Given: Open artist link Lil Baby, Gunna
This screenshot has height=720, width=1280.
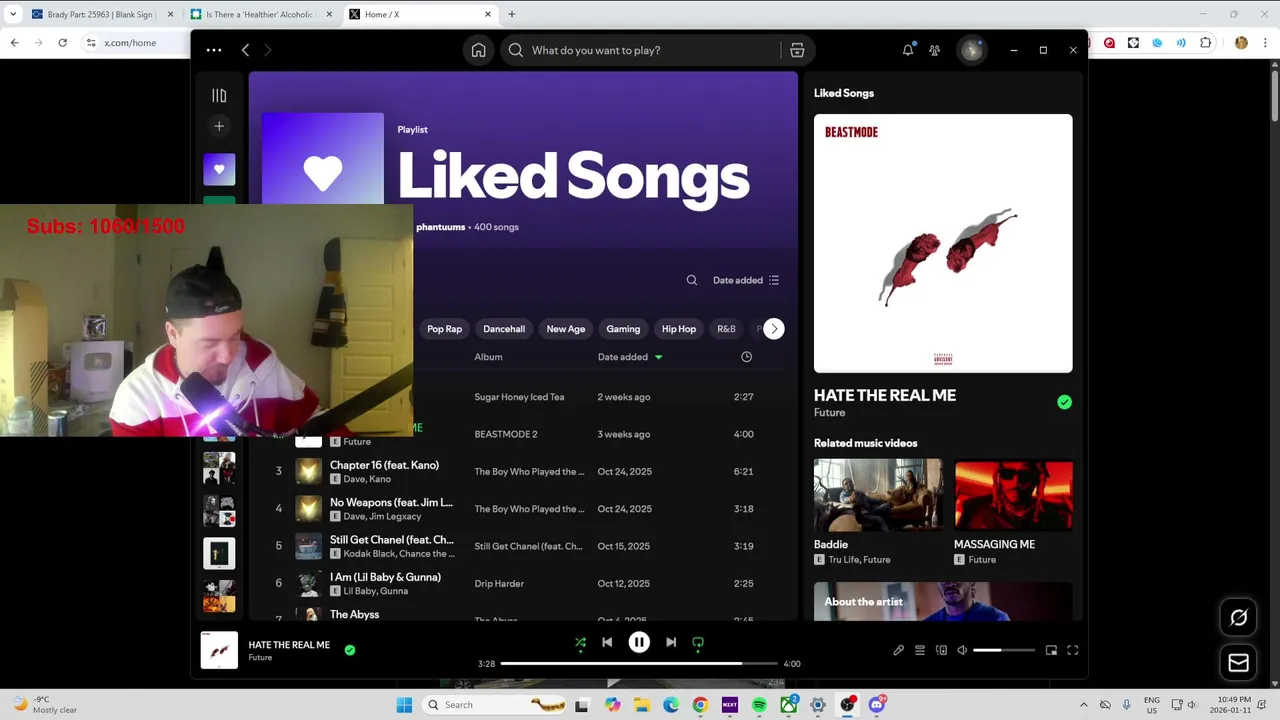Looking at the screenshot, I should pos(375,591).
